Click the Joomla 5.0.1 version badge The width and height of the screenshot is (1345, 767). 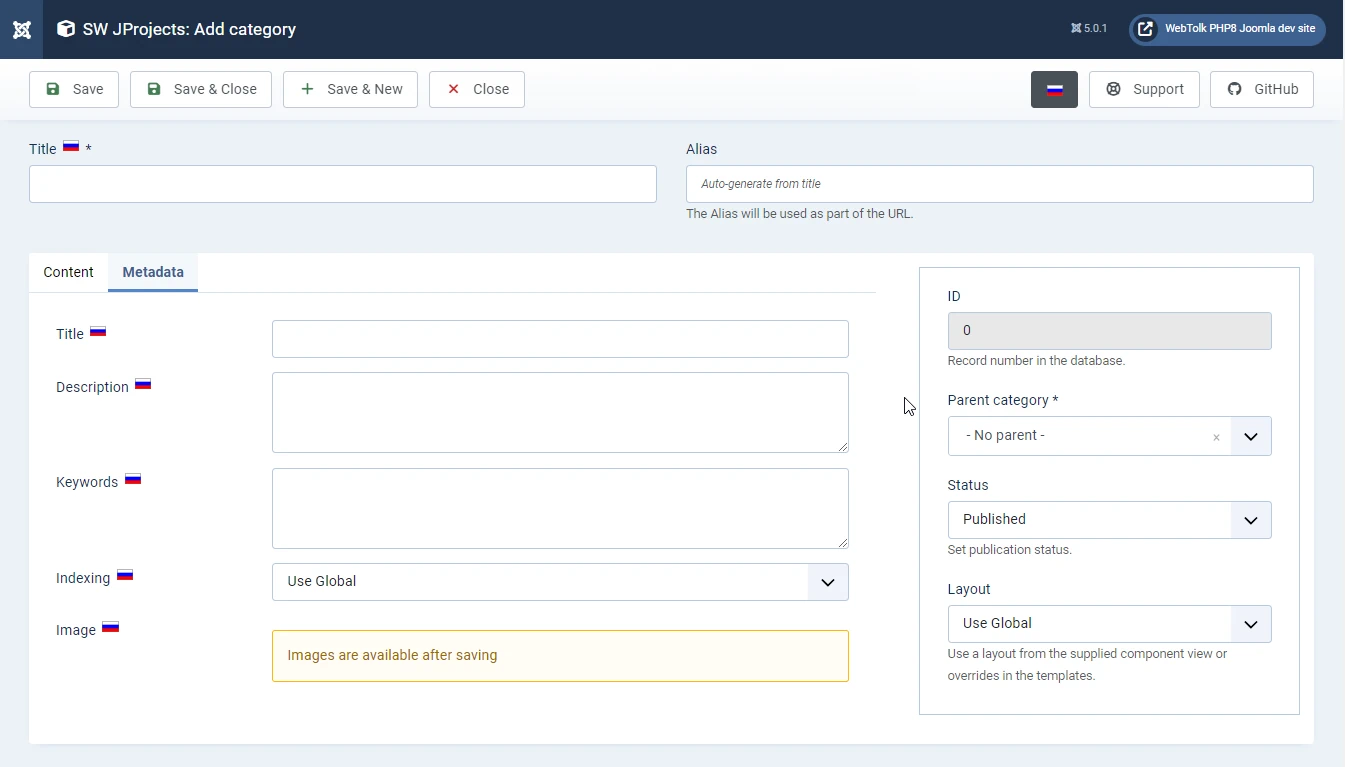tap(1089, 29)
